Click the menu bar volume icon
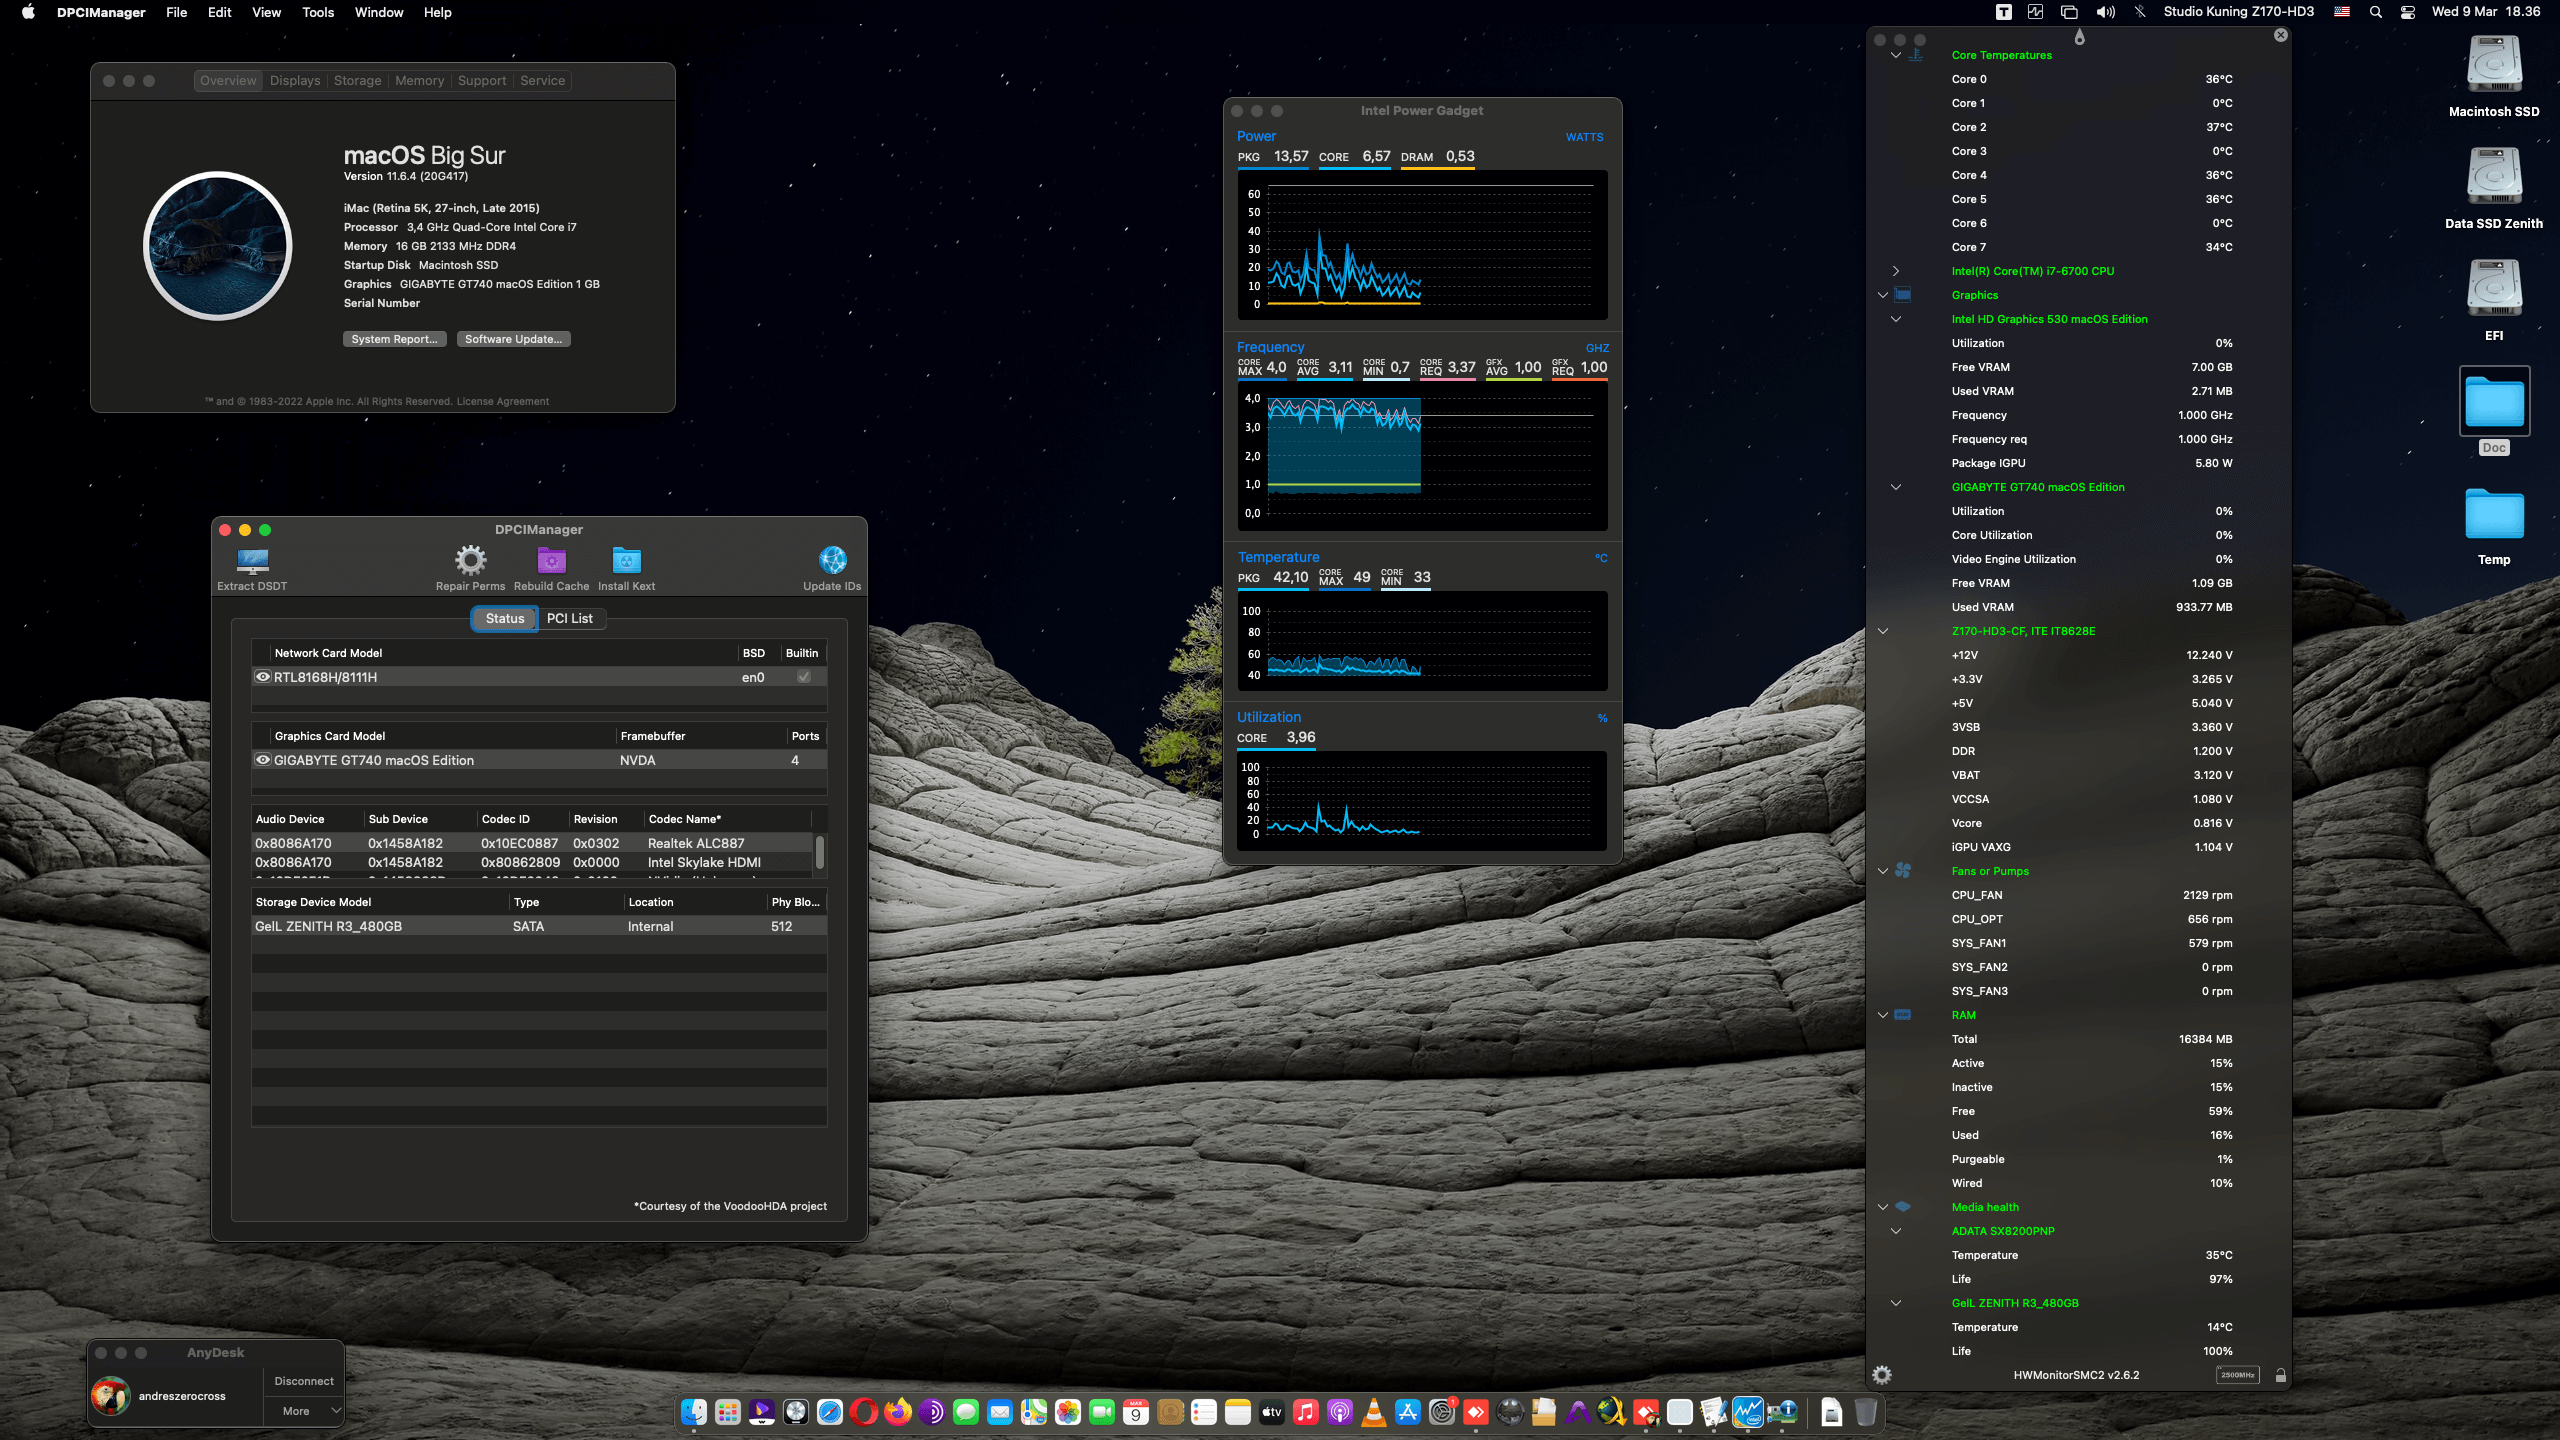Image resolution: width=2560 pixels, height=1440 pixels. click(x=2105, y=12)
